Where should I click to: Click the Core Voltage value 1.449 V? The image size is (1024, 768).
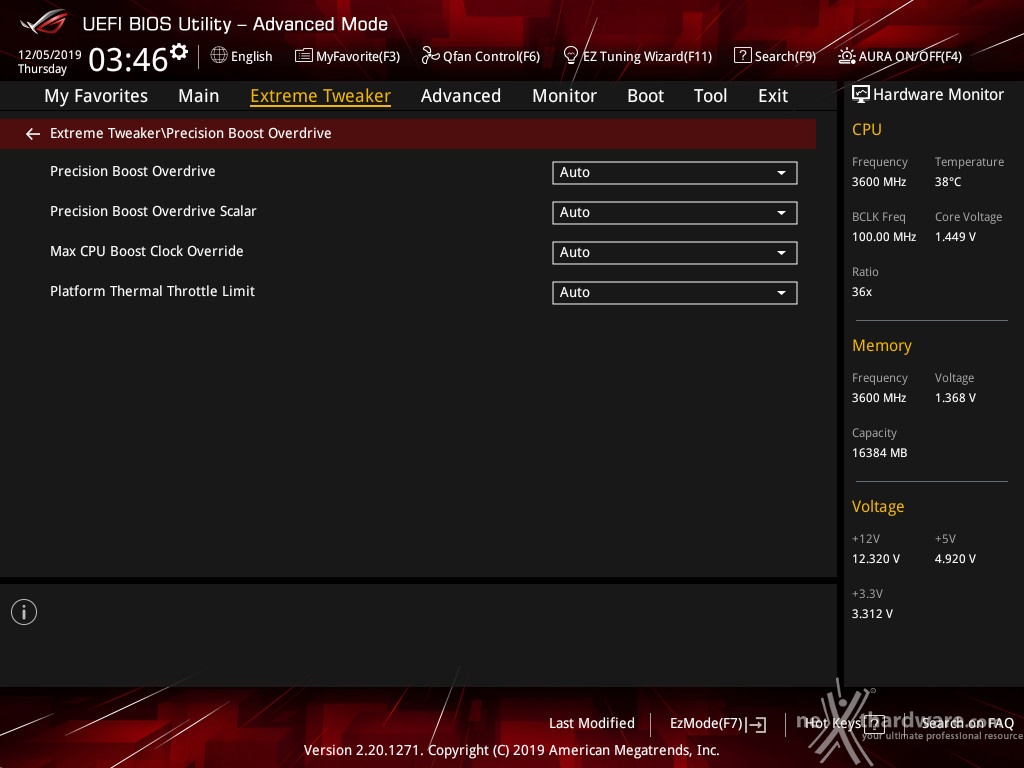tap(955, 237)
